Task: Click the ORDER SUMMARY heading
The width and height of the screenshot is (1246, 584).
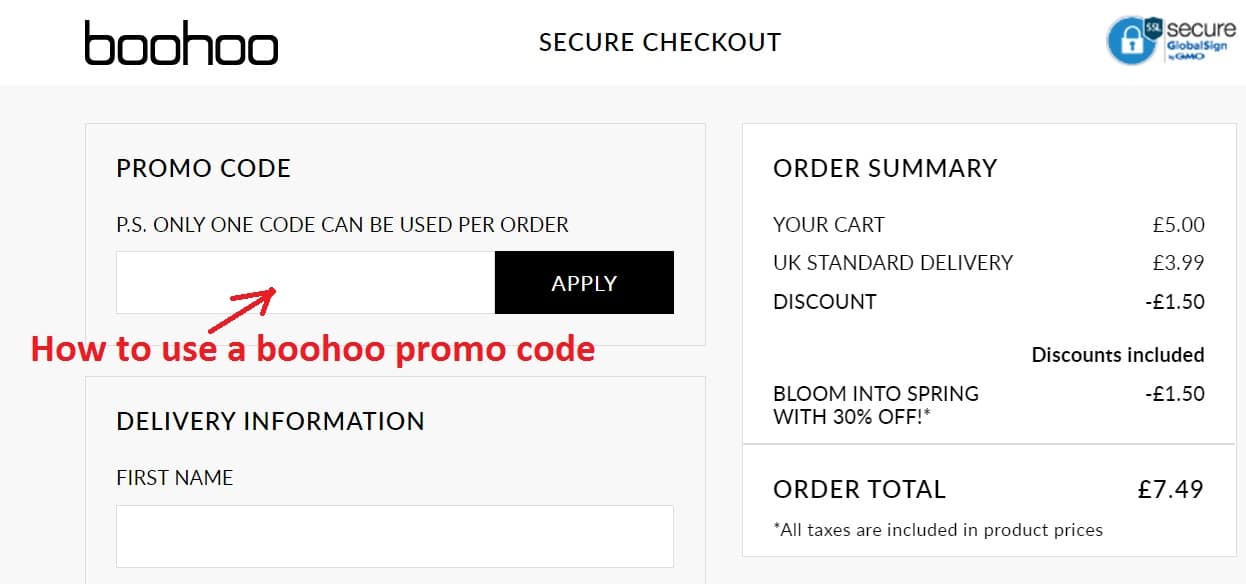Action: [x=885, y=168]
